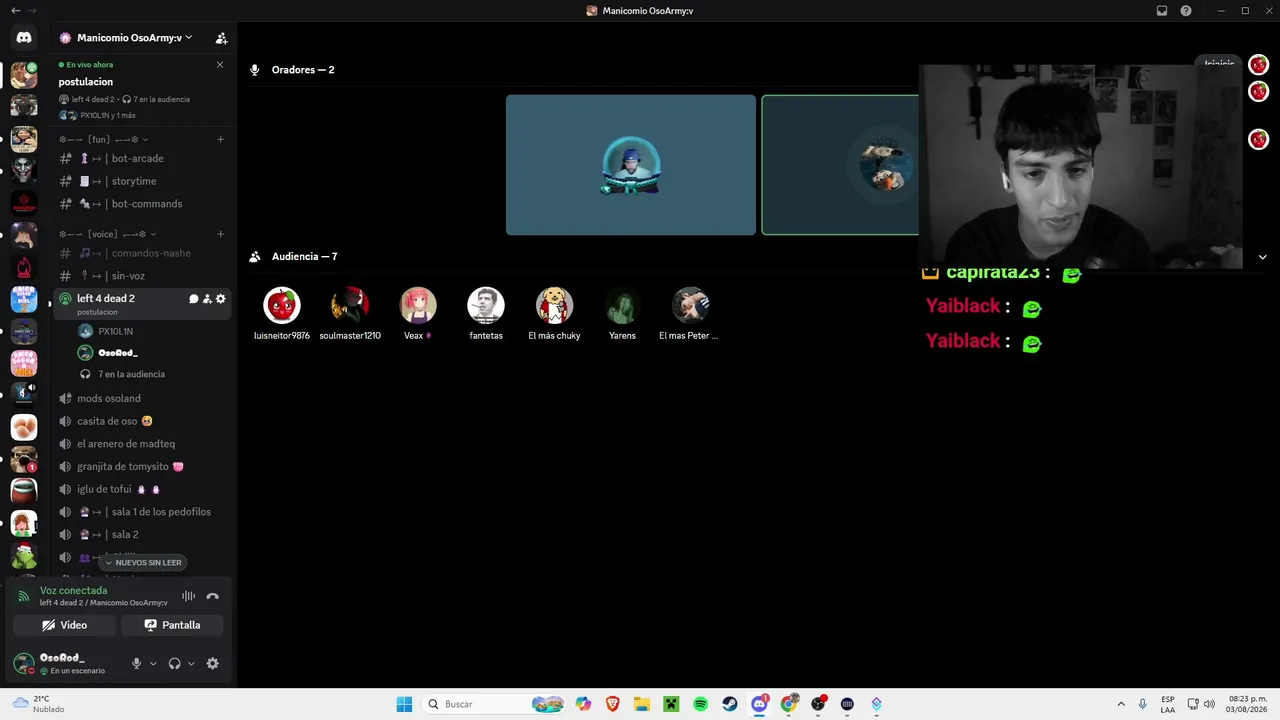Join the casita de oso voice channel
Viewport: 1280px width, 720px height.
click(x=142, y=421)
